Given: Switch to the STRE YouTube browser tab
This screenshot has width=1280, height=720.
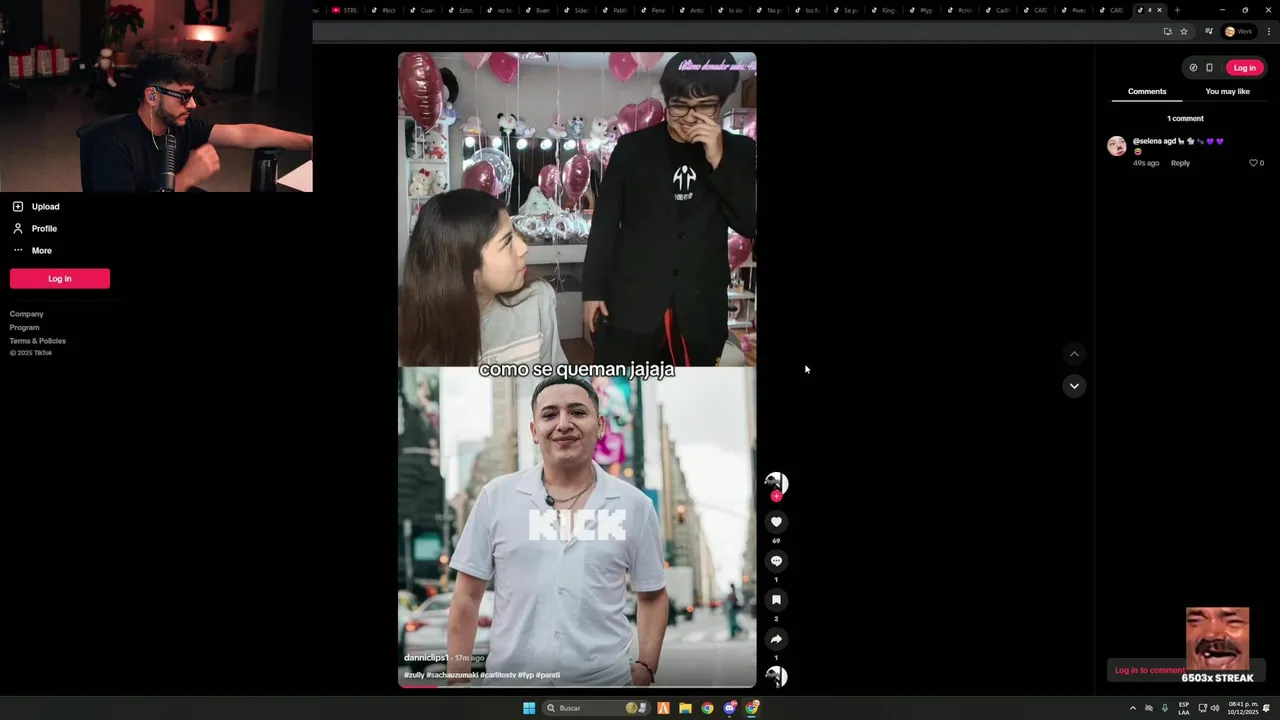Looking at the screenshot, I should click(x=344, y=10).
